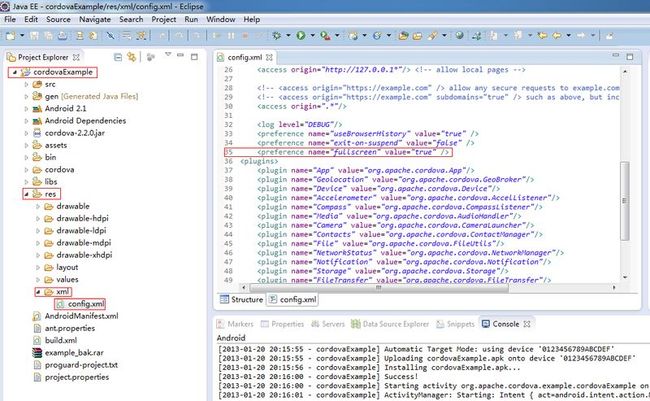Image resolution: width=650 pixels, height=401 pixels.
Task: Close the config.xml editor tab
Action: (x=269, y=57)
